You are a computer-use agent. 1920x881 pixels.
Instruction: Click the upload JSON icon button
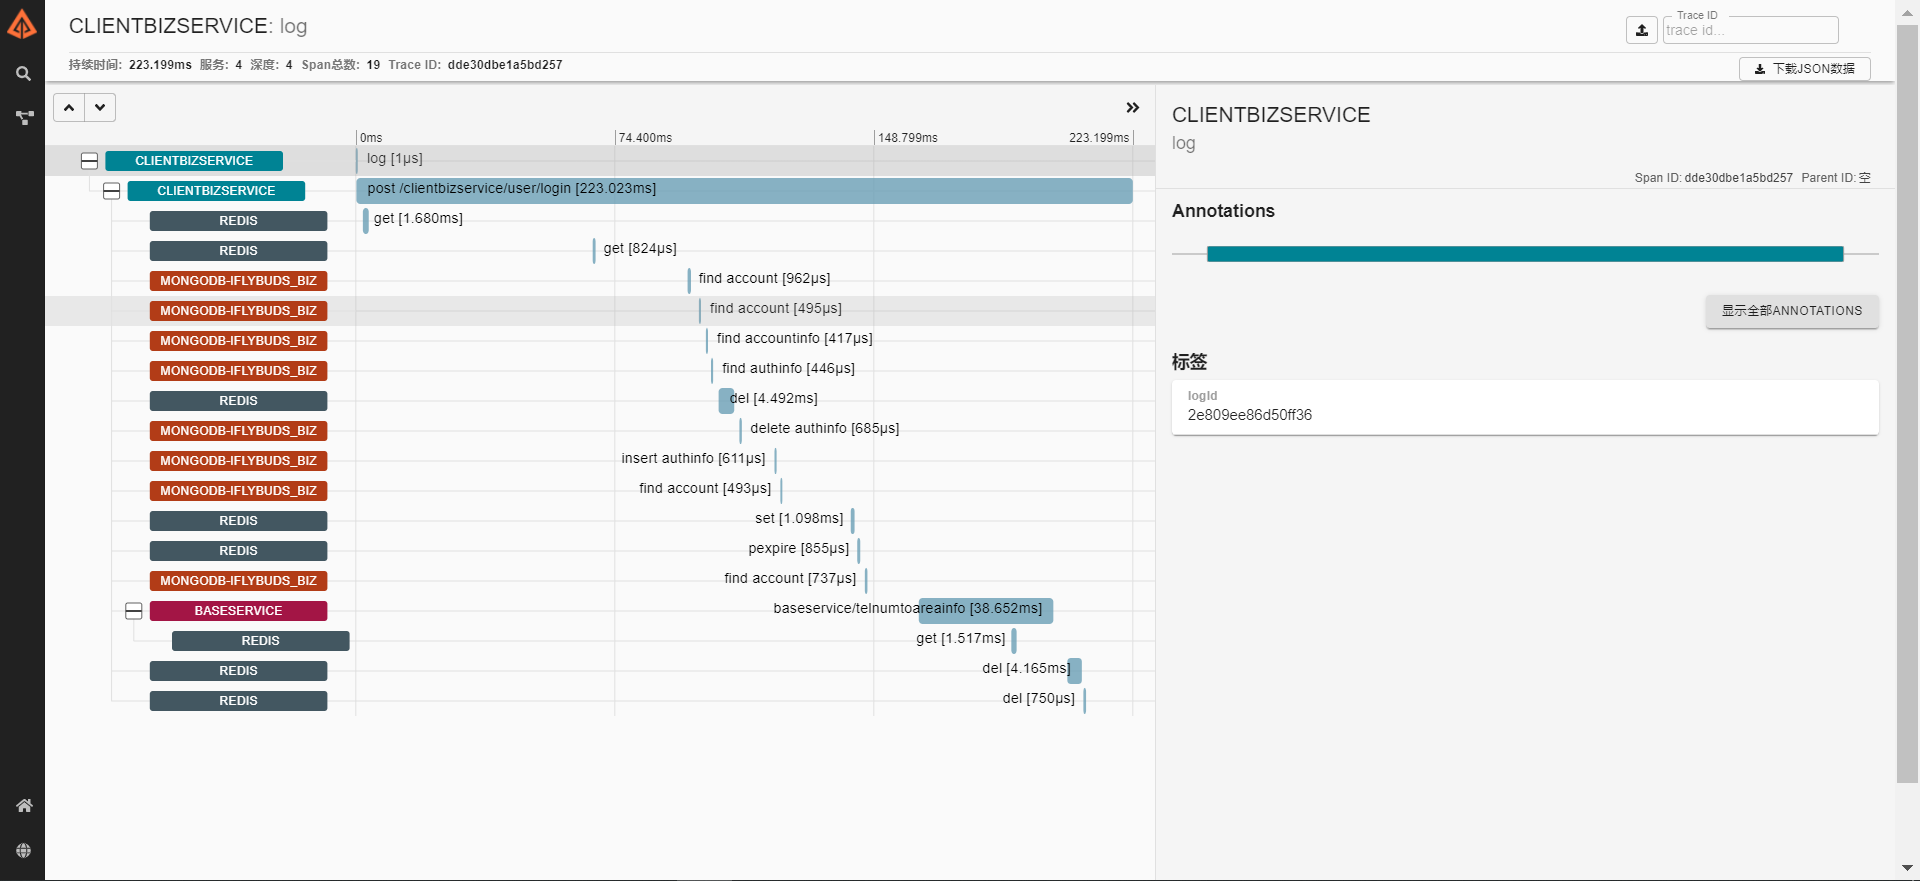(x=1641, y=30)
